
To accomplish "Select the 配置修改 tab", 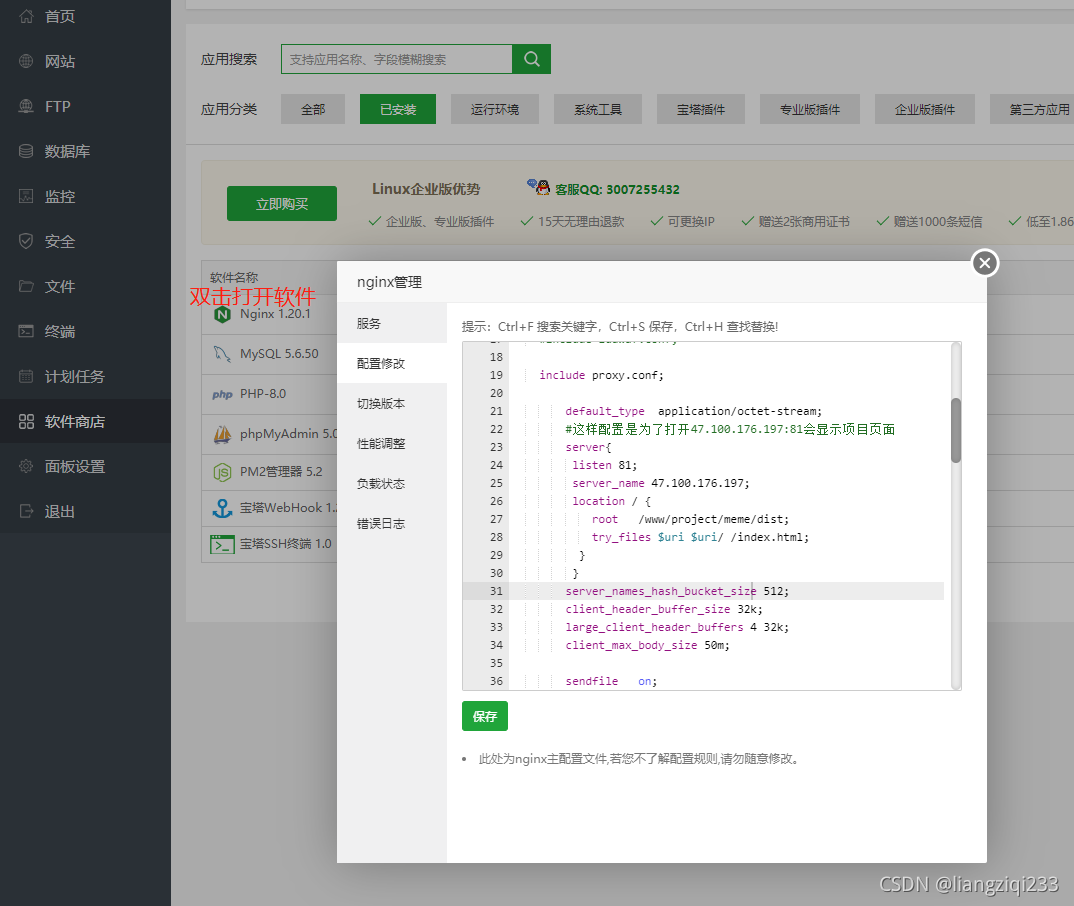I will (x=392, y=363).
